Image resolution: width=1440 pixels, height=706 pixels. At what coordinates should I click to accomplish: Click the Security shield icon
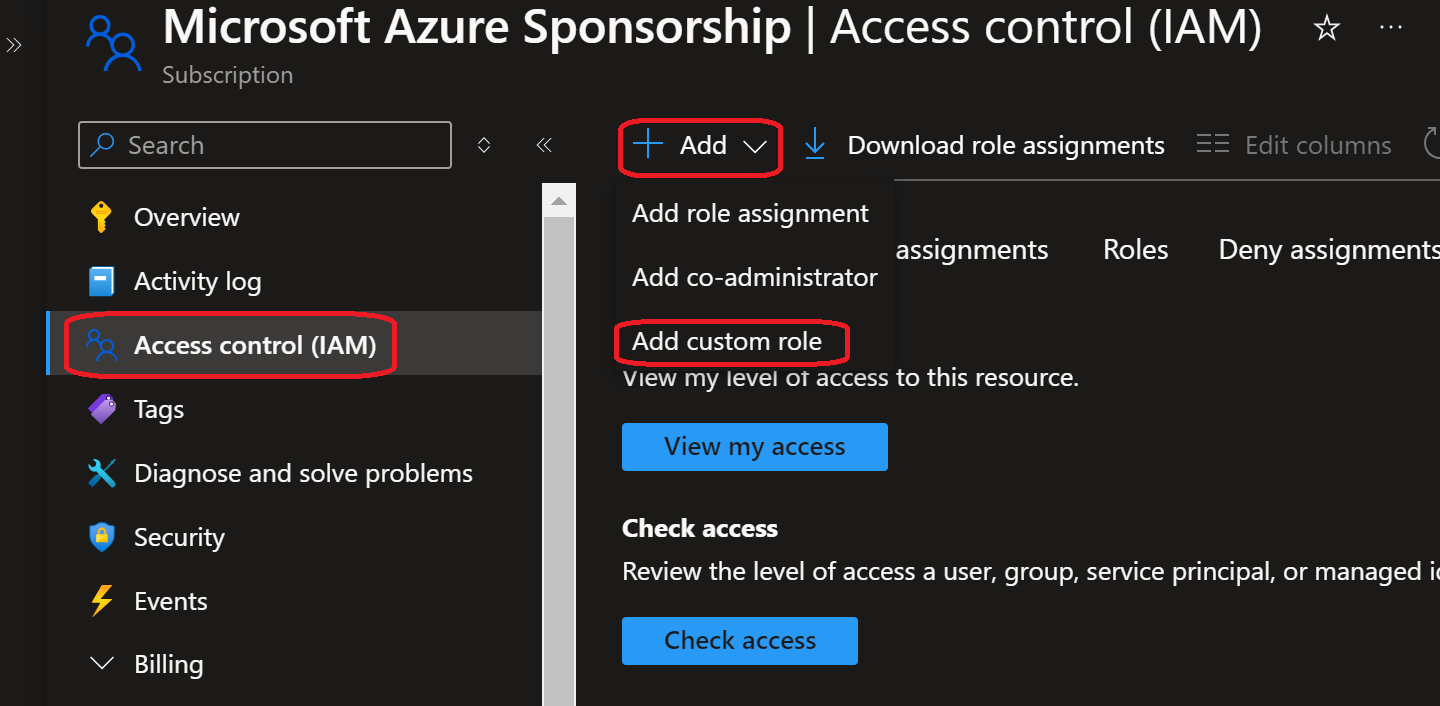tap(101, 537)
